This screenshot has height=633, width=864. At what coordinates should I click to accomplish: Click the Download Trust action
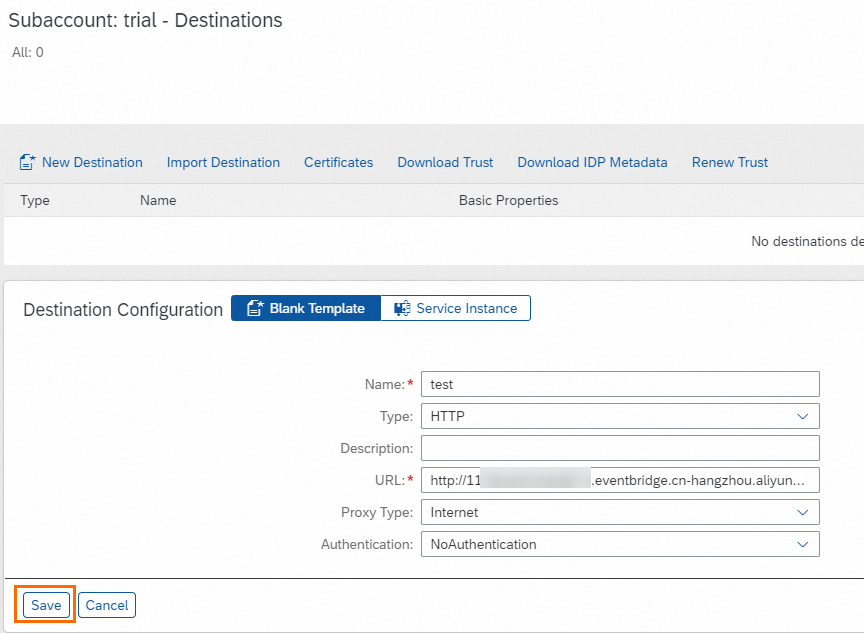[x=445, y=162]
